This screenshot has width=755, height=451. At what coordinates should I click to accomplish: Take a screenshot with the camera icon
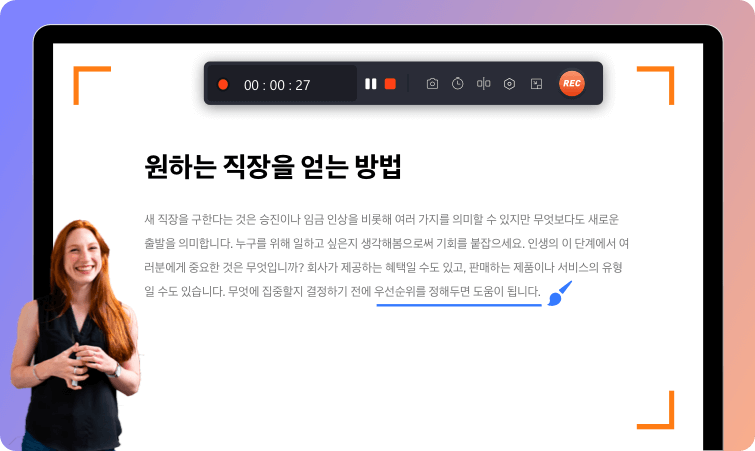(x=432, y=84)
